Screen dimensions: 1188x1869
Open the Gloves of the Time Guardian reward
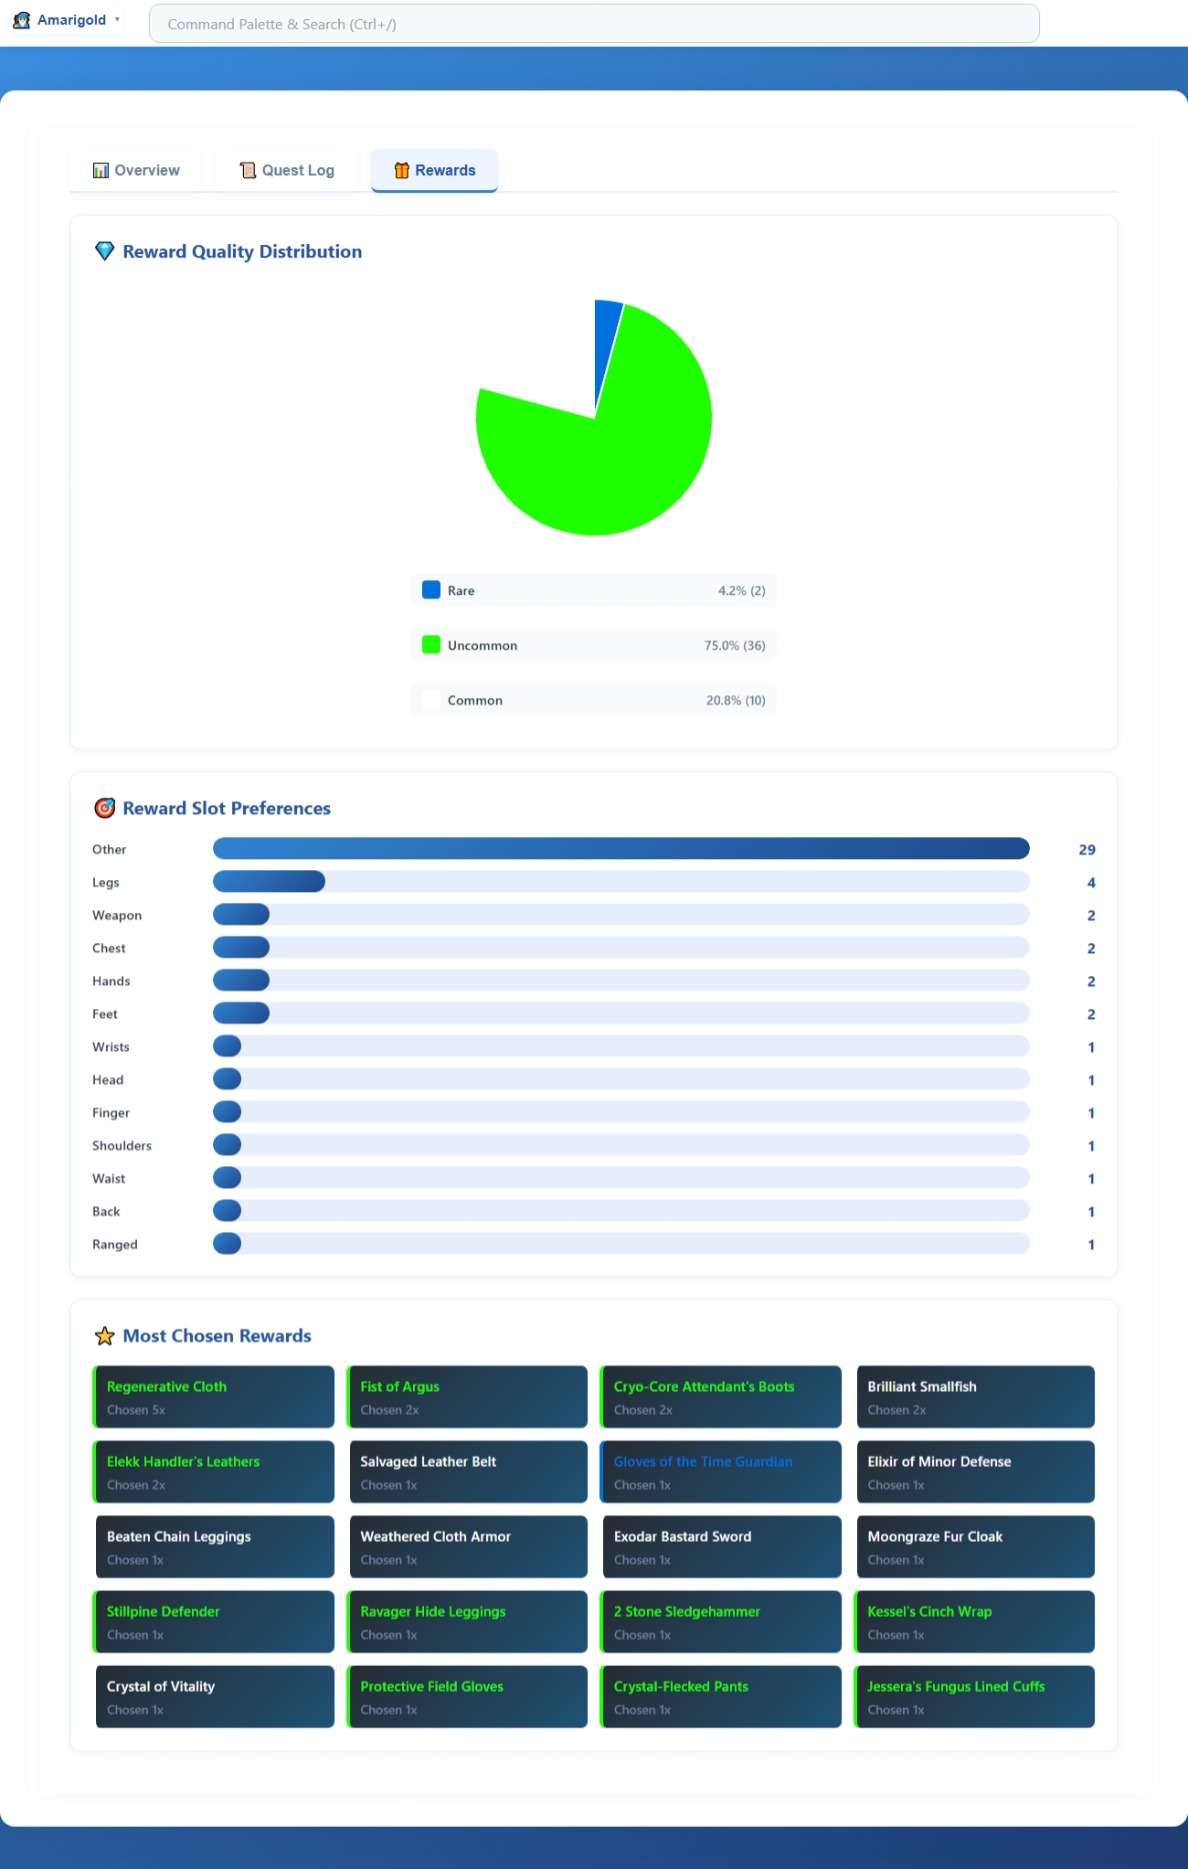720,1472
